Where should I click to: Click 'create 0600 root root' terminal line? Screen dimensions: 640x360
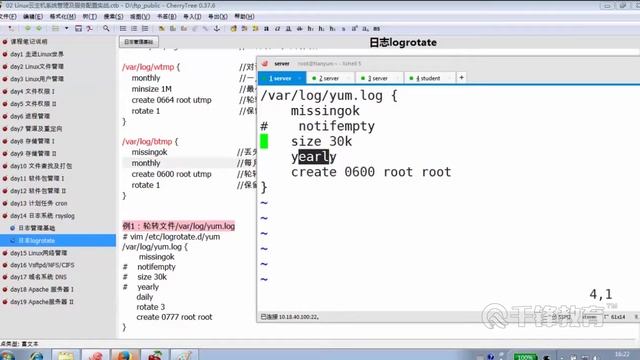pos(371,172)
